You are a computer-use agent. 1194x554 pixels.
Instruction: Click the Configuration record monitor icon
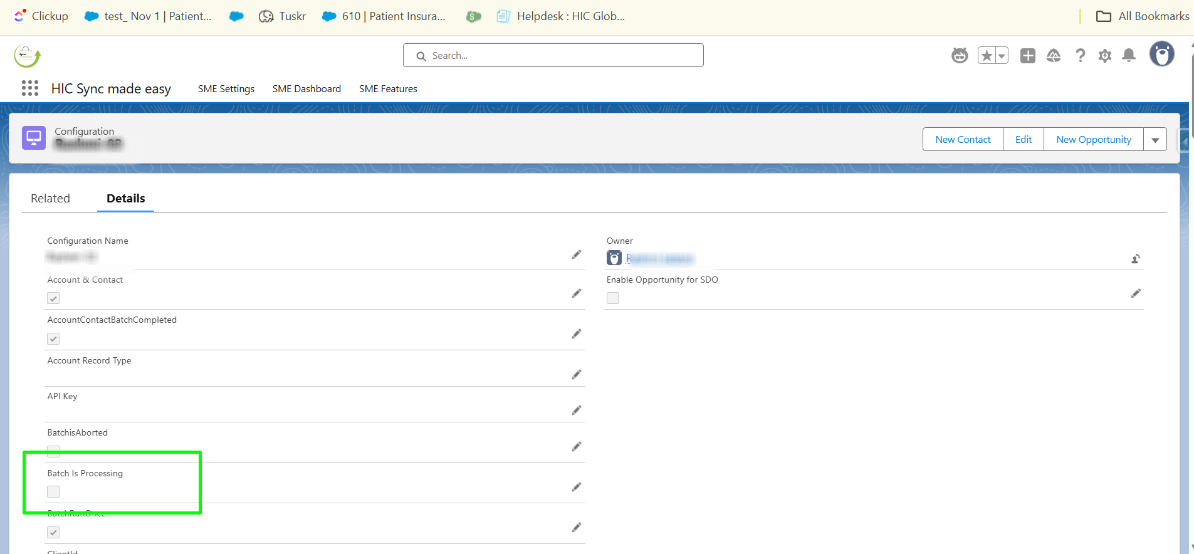pyautogui.click(x=34, y=138)
